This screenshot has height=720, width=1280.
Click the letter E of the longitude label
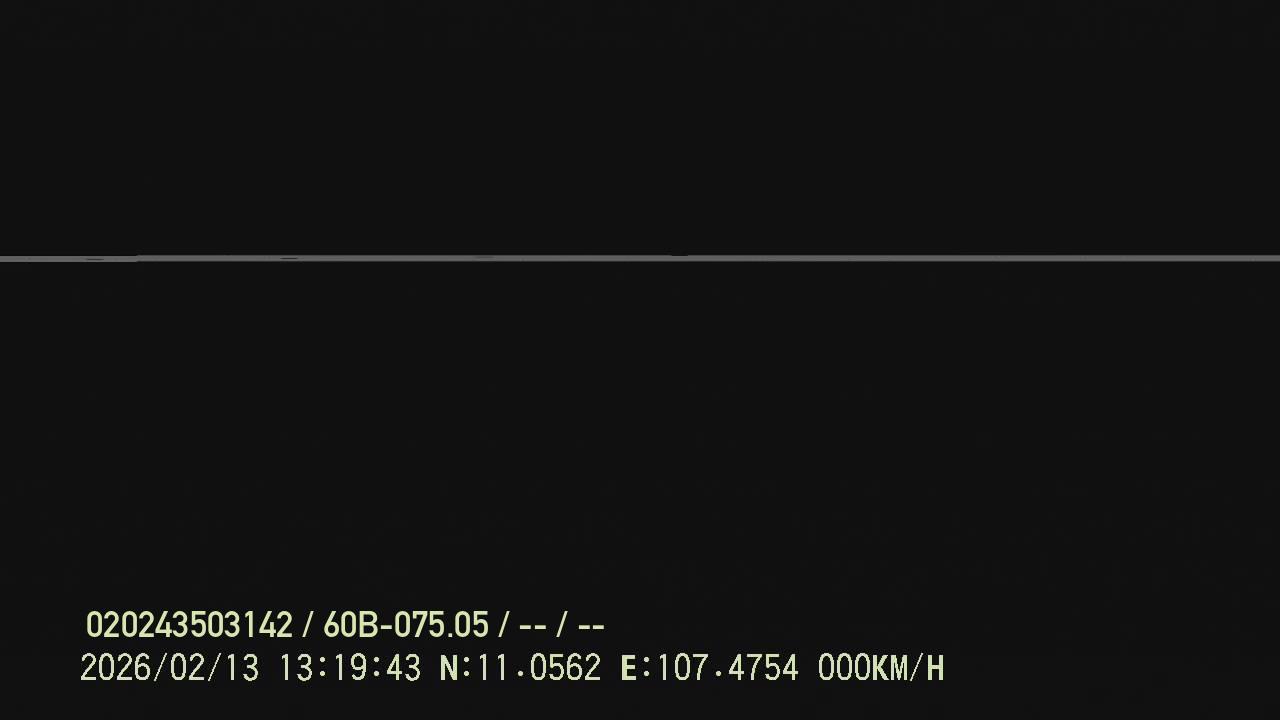click(629, 668)
